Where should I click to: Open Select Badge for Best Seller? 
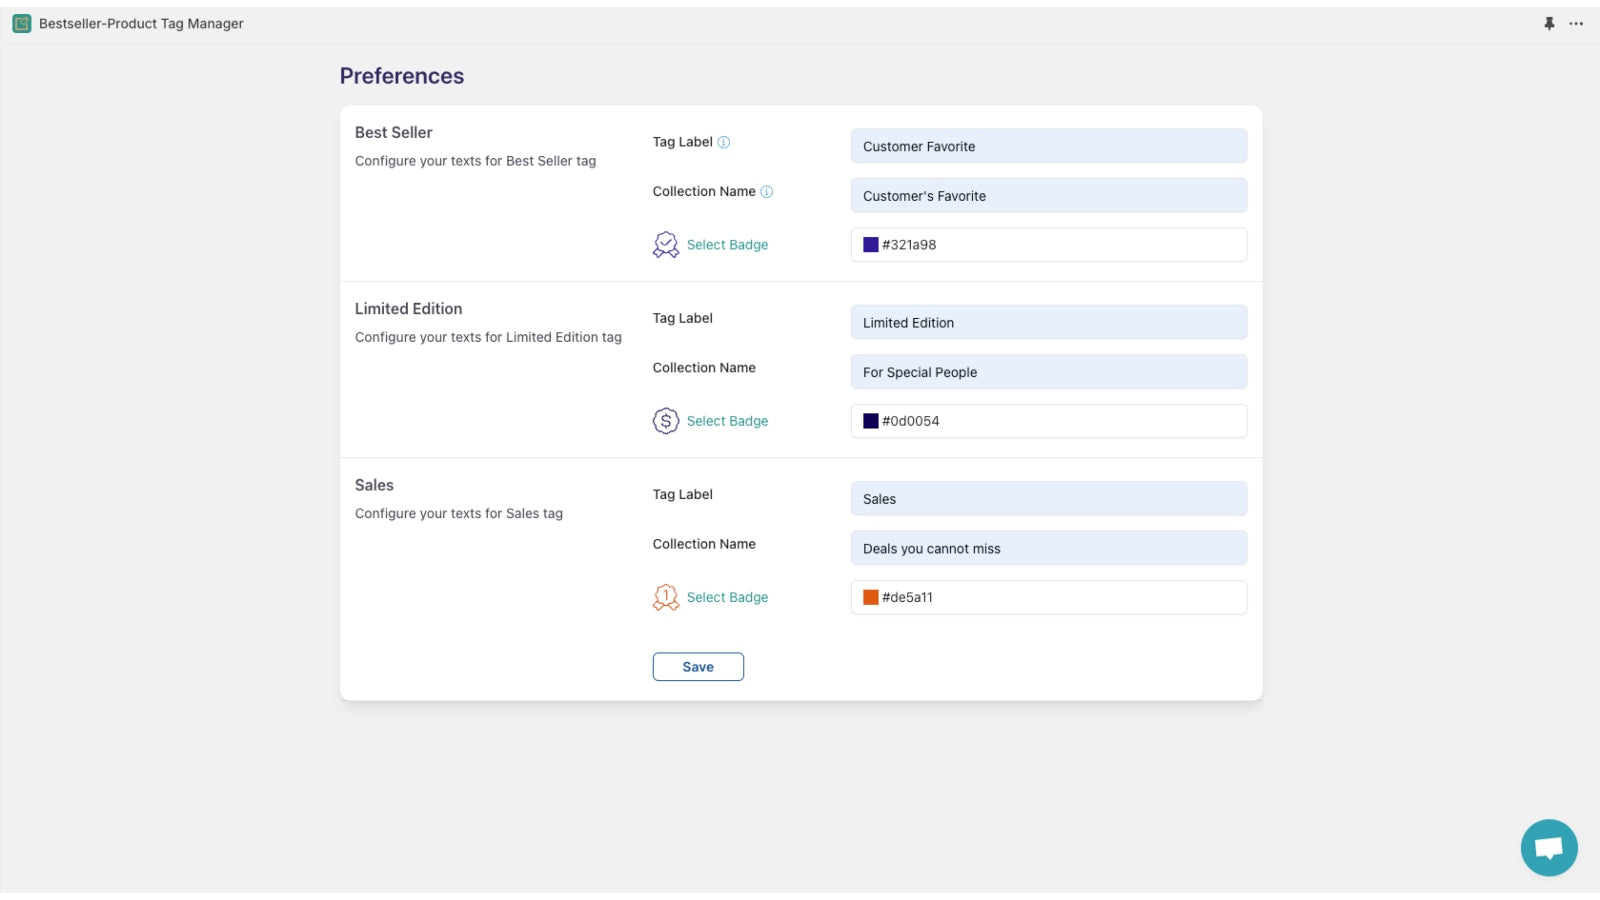[x=727, y=244]
